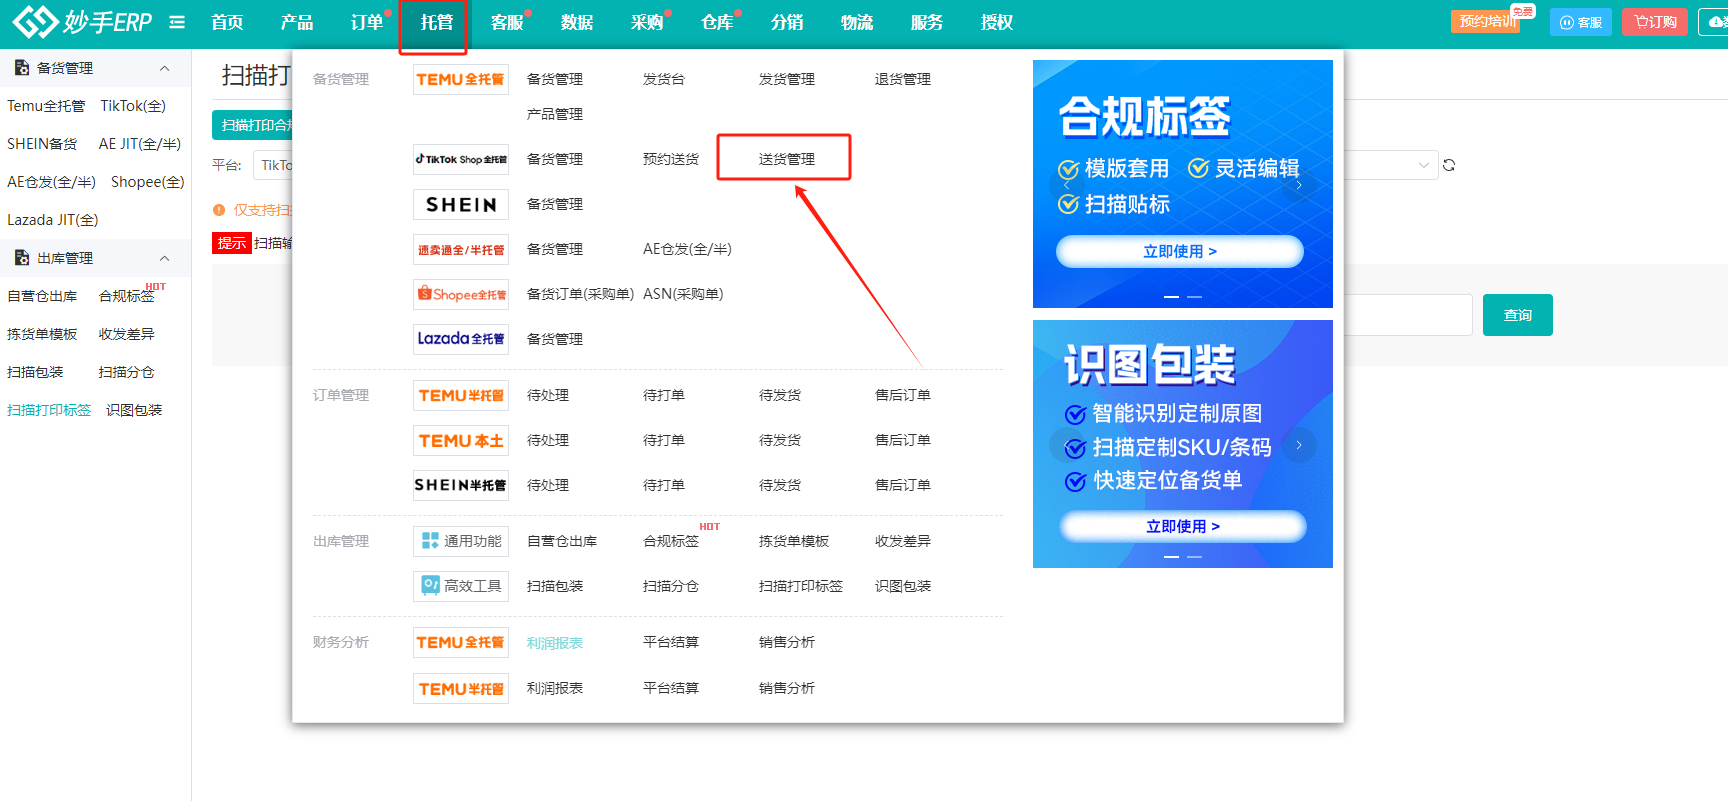
Task: Open TEMU全托管 退货管理 link
Action: click(903, 79)
